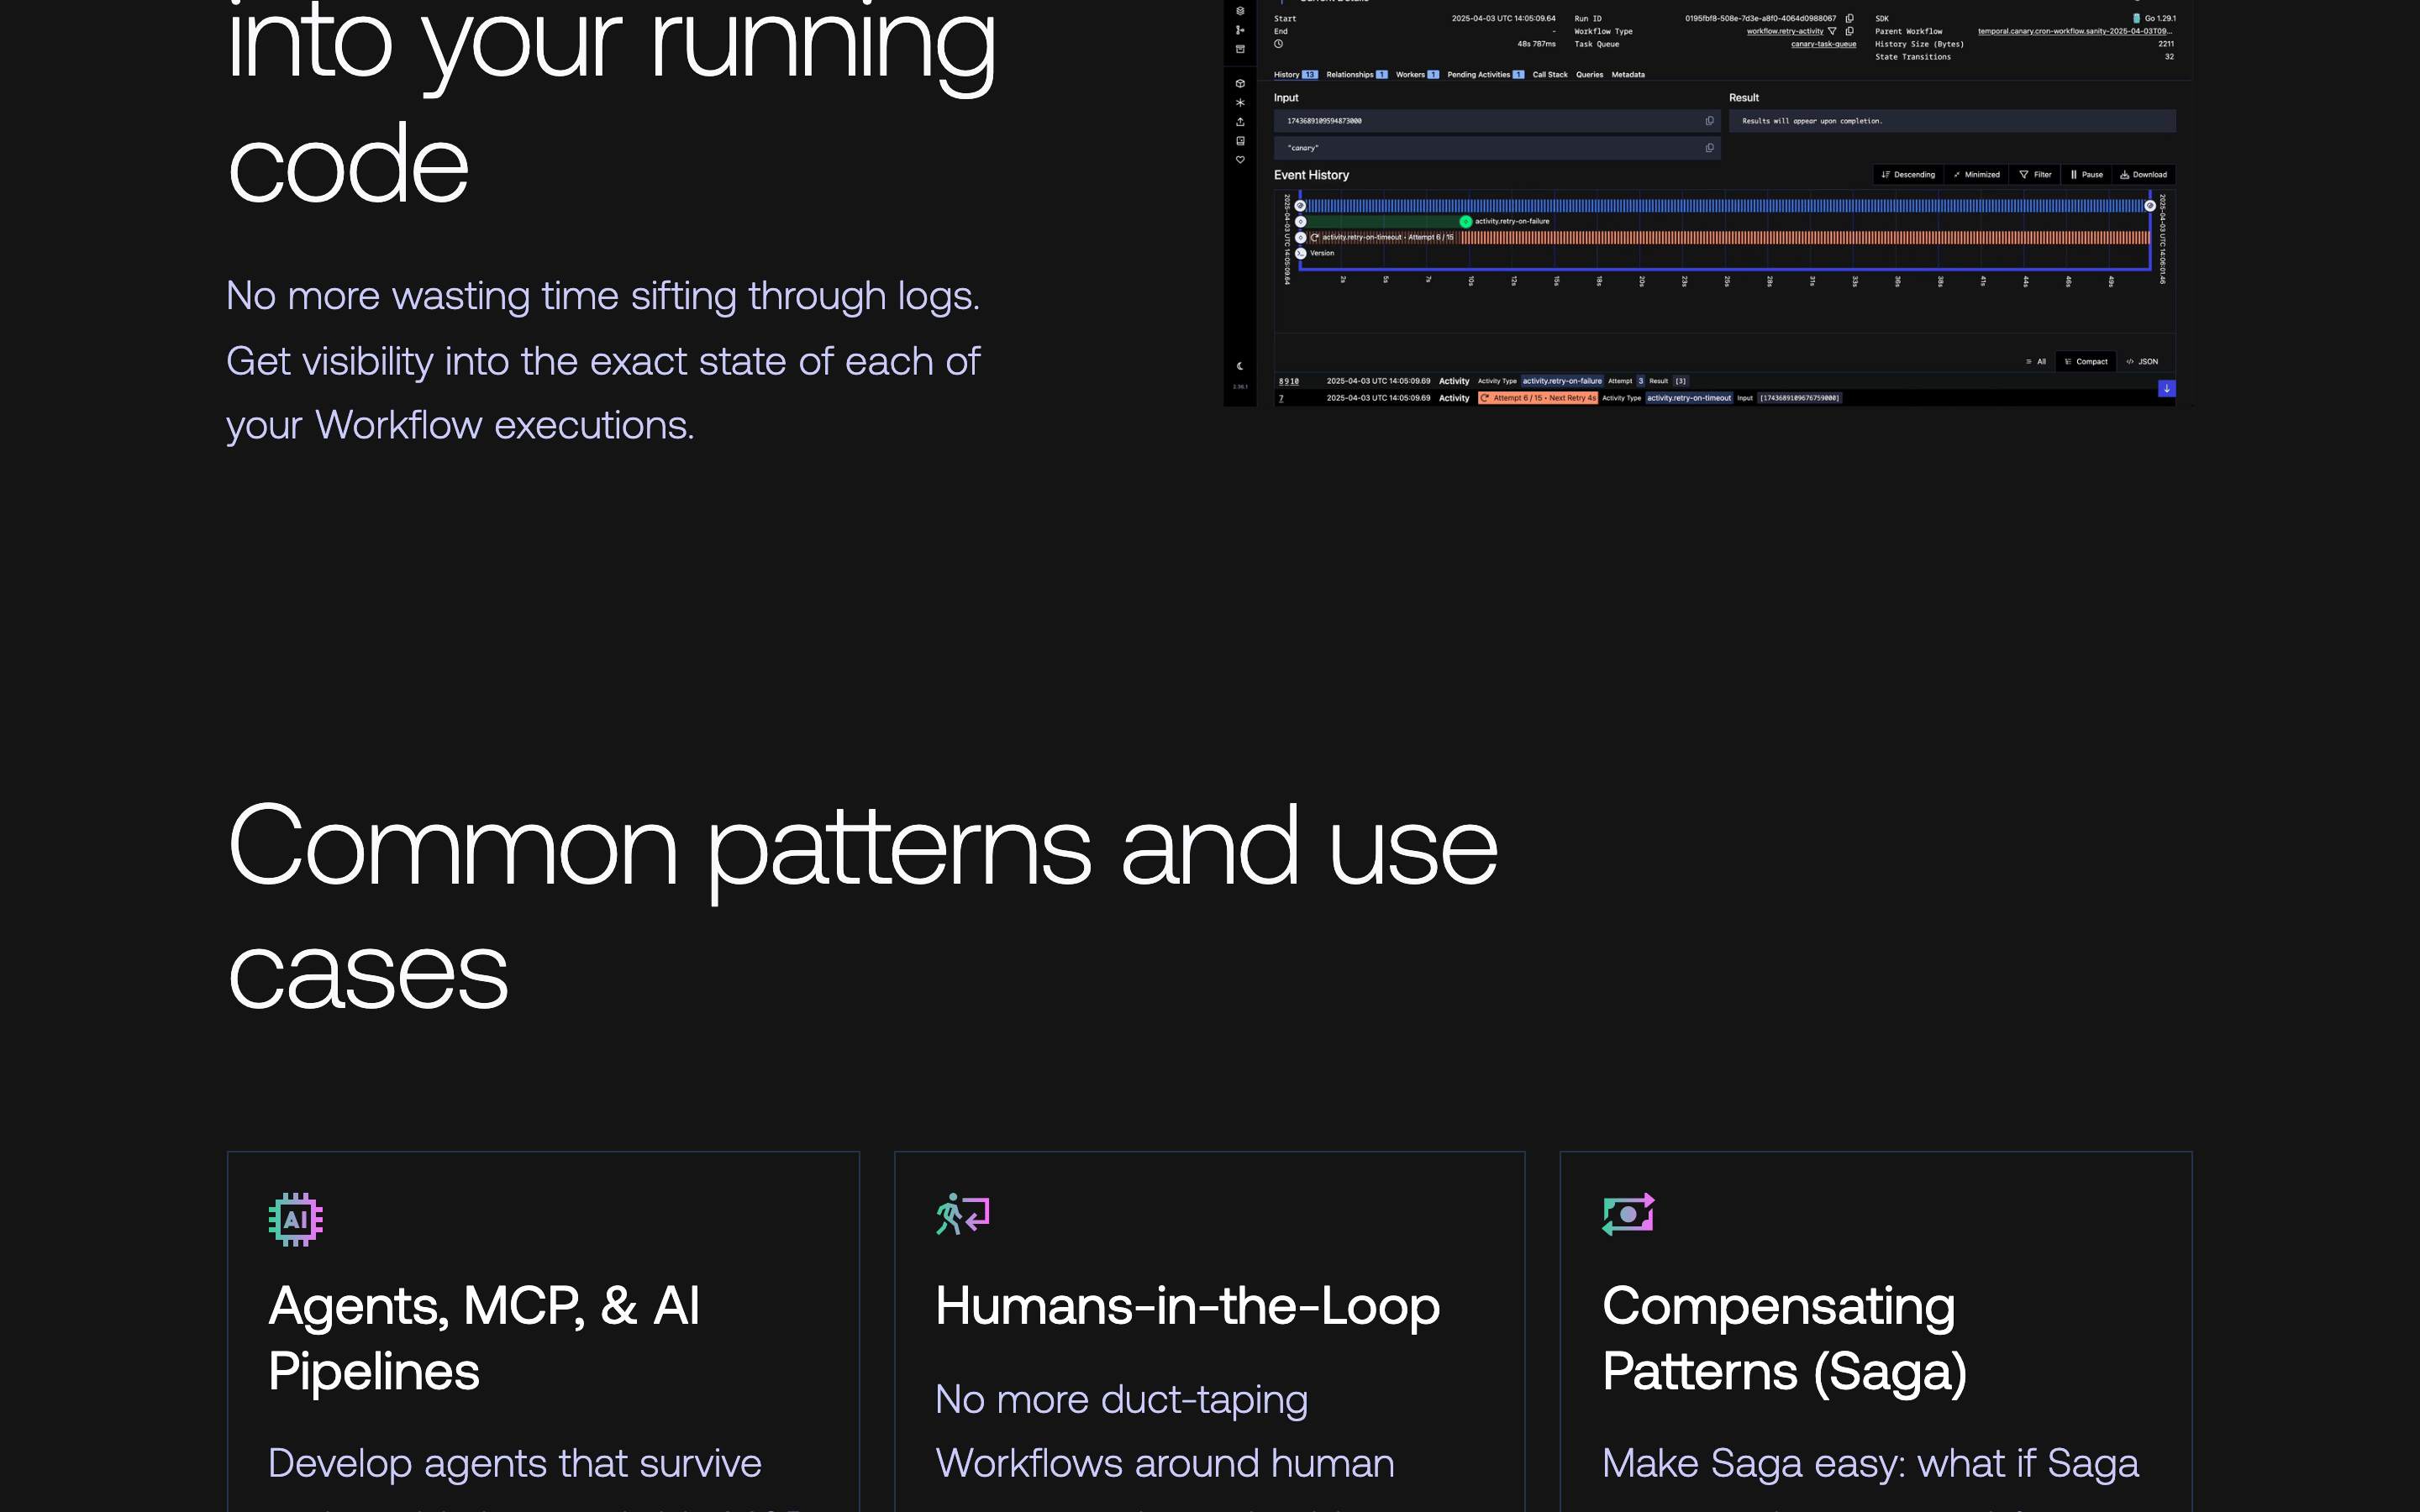The image size is (2420, 1512).
Task: Open the Agents, MCP, & AI Pipelines card heading
Action: click(483, 1338)
